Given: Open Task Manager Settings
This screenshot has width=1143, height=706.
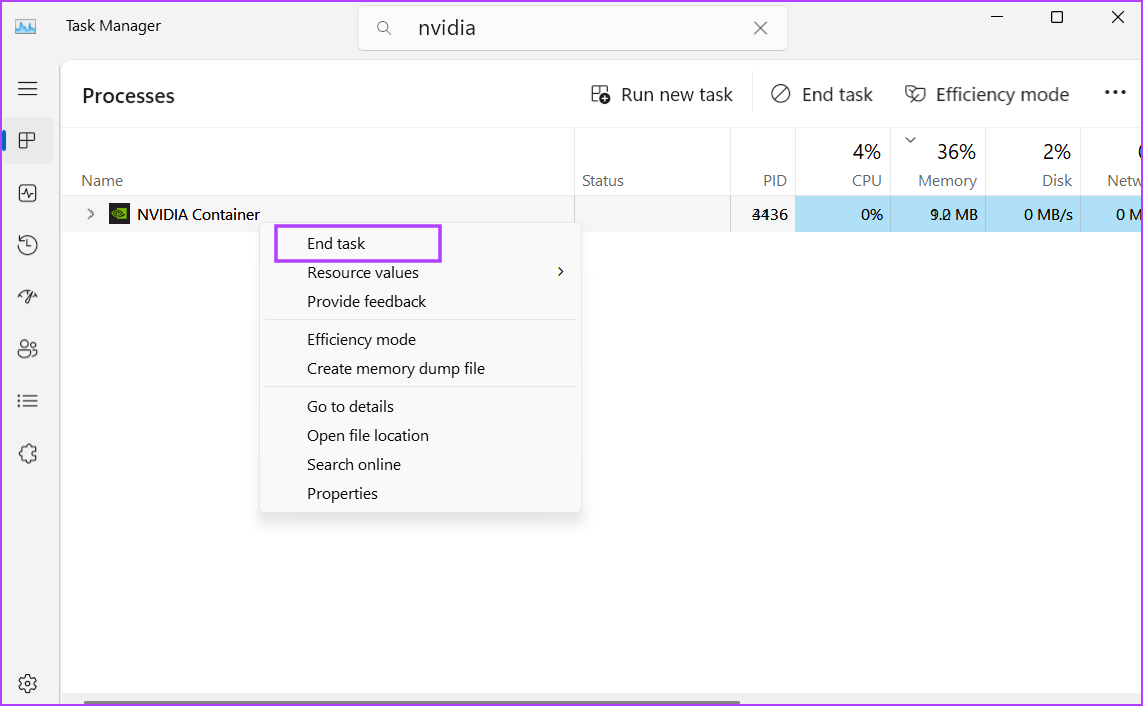Looking at the screenshot, I should (28, 683).
